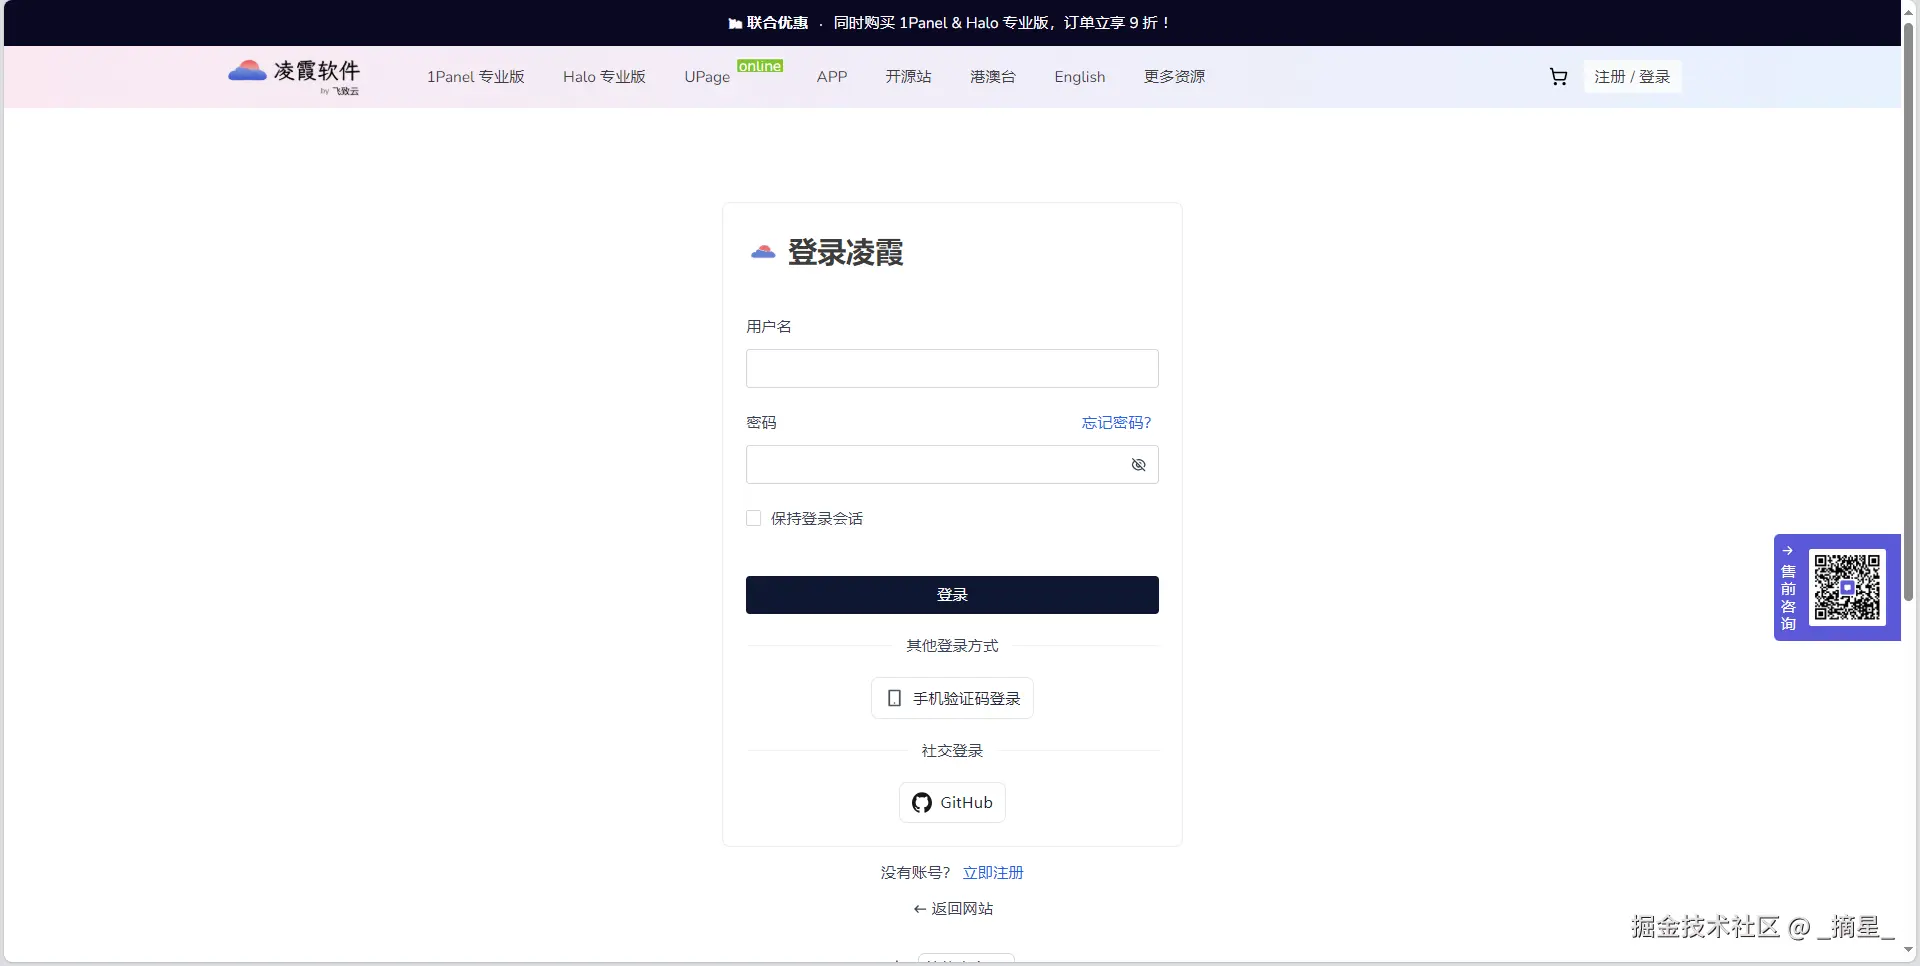Click the page vertical scrollbar

(x=1909, y=310)
